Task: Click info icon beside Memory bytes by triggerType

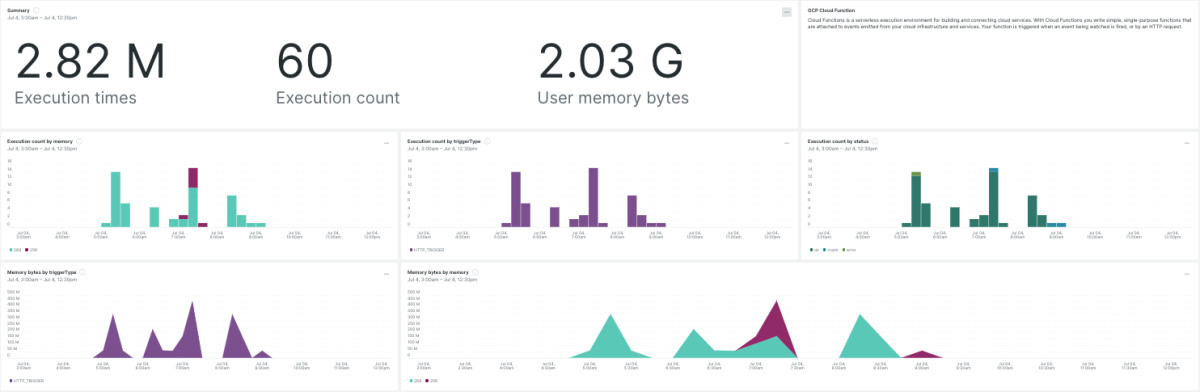Action: [81, 271]
